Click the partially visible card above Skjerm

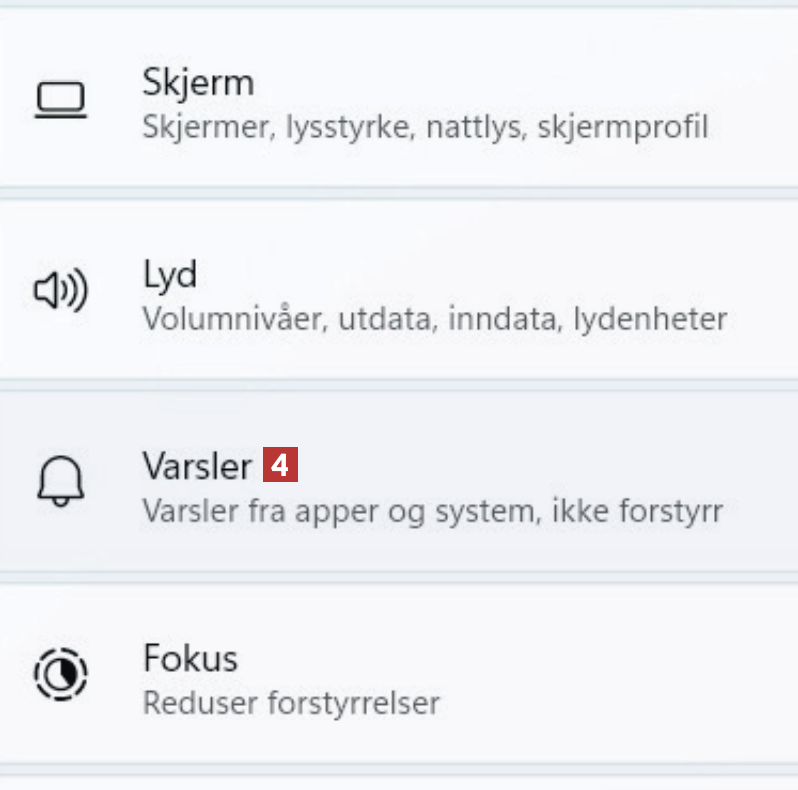[x=400, y=3]
